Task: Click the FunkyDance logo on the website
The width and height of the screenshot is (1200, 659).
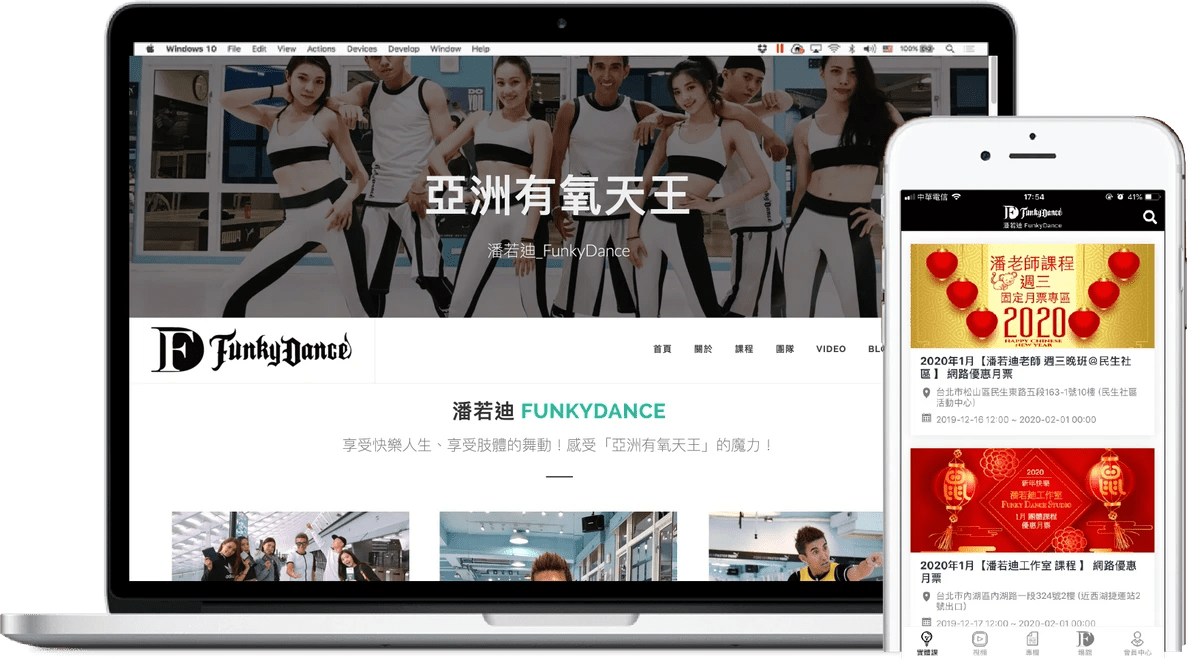Action: click(251, 350)
